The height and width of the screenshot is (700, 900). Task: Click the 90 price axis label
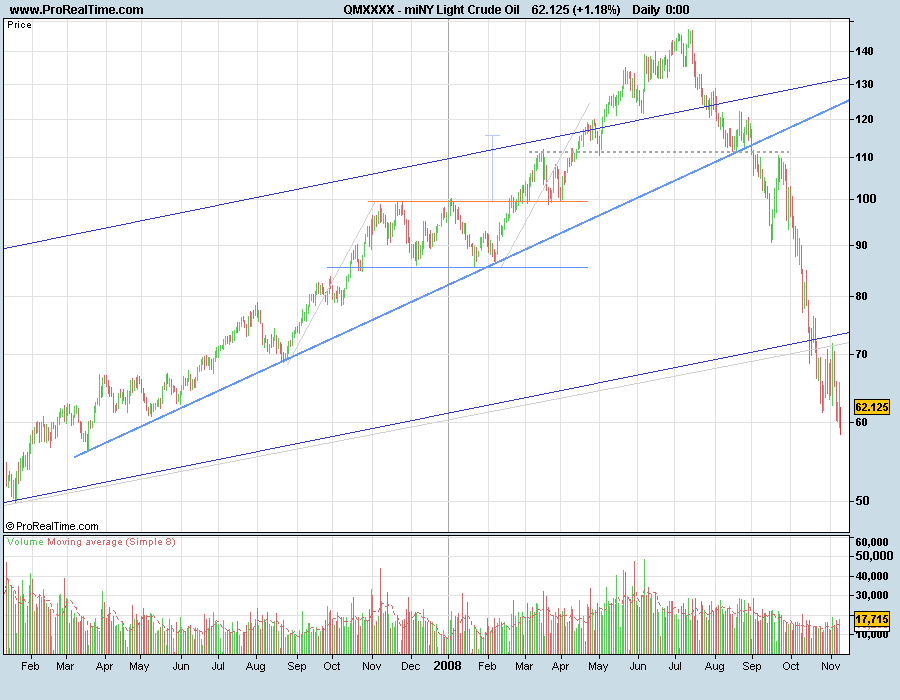pyautogui.click(x=862, y=245)
